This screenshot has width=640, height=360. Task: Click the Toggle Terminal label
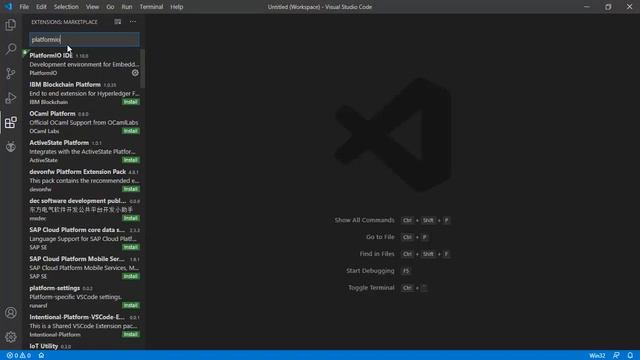371,288
